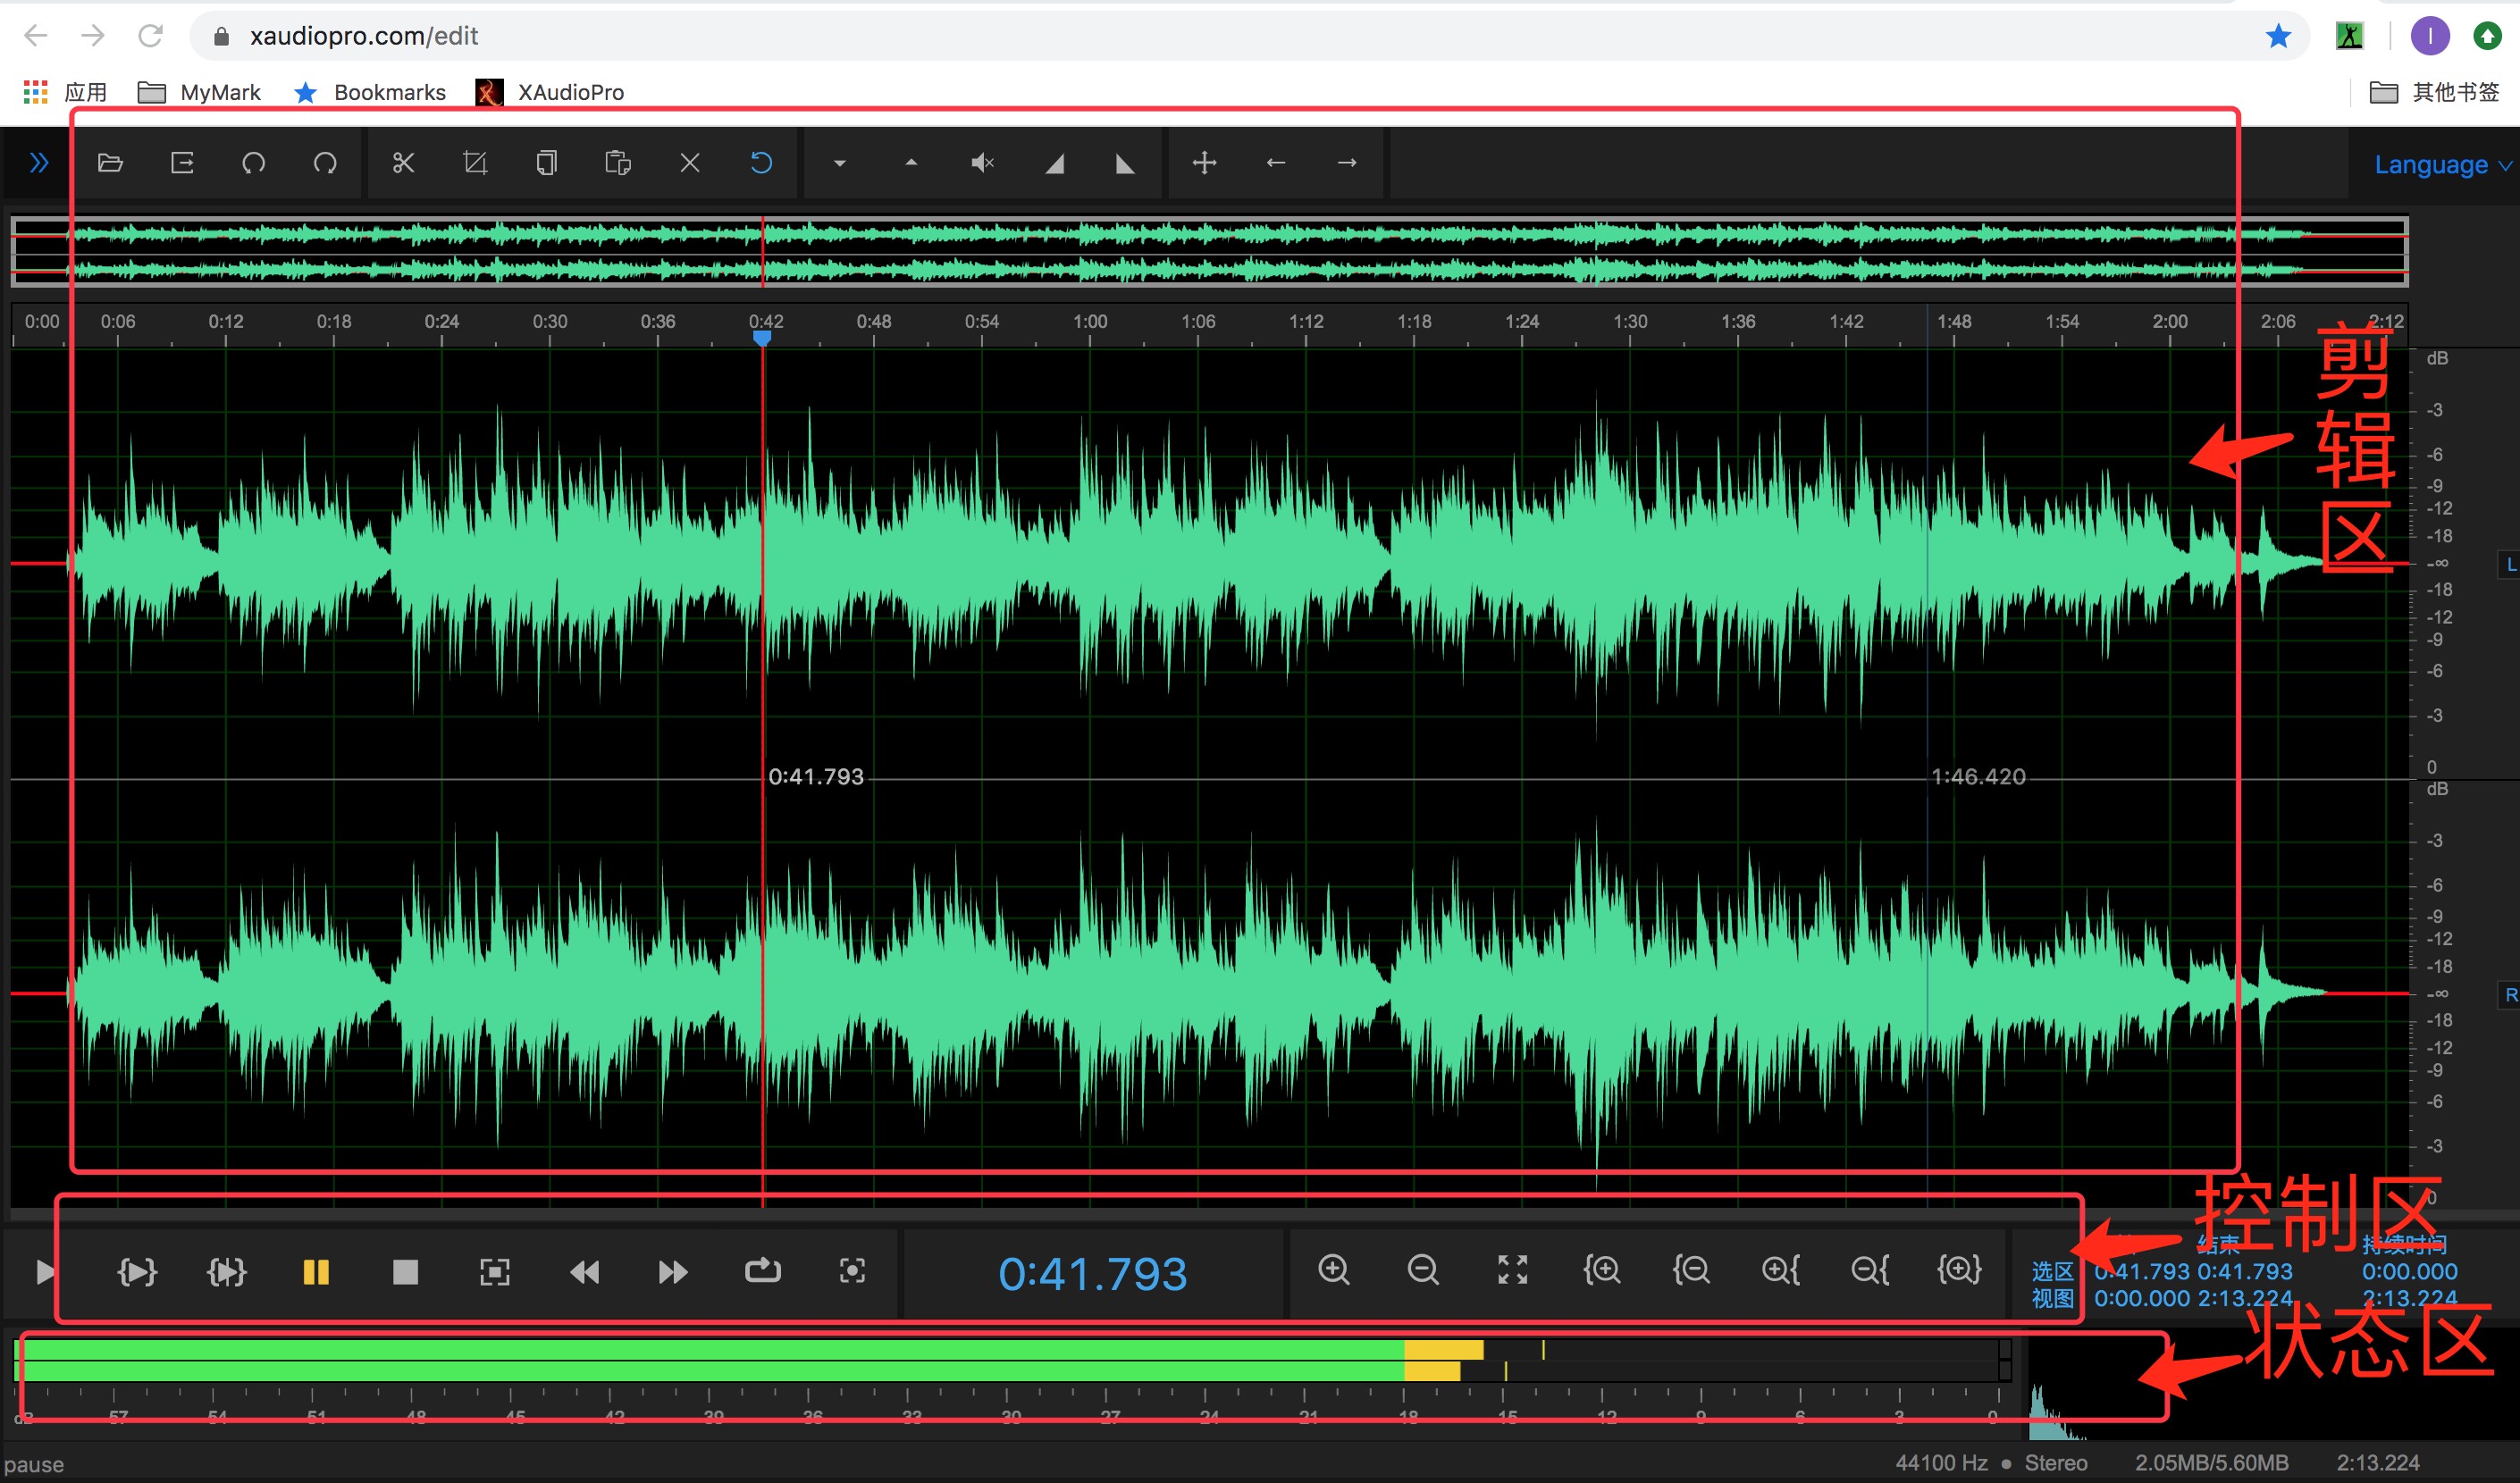Redo the last undone edit
This screenshot has width=2520, height=1483.
pyautogui.click(x=326, y=162)
